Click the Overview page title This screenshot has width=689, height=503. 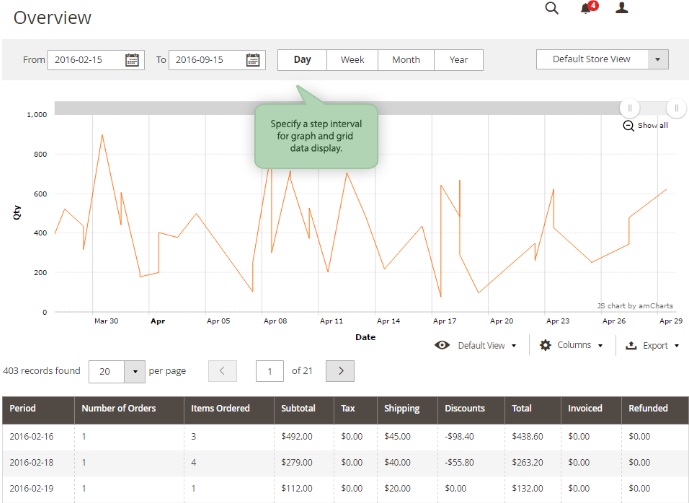52,18
